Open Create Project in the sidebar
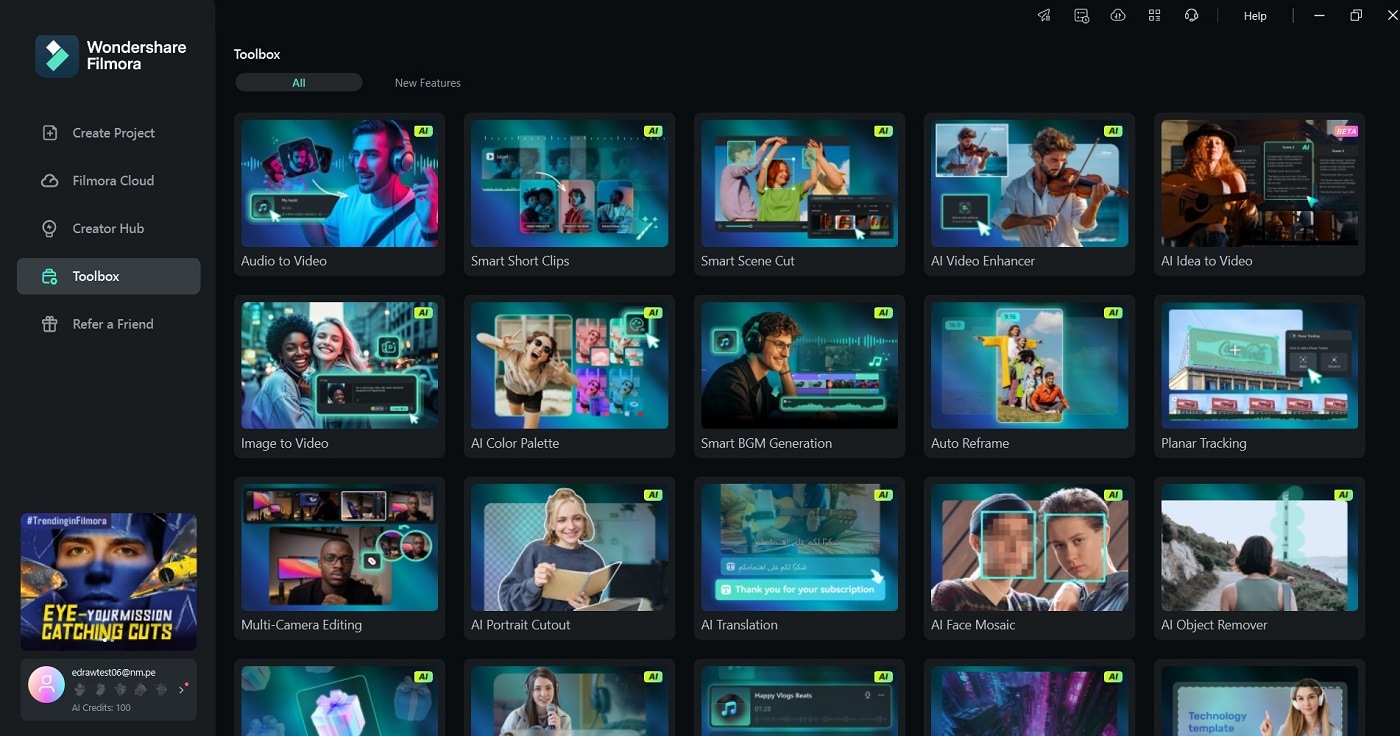The image size is (1400, 736). [108, 133]
